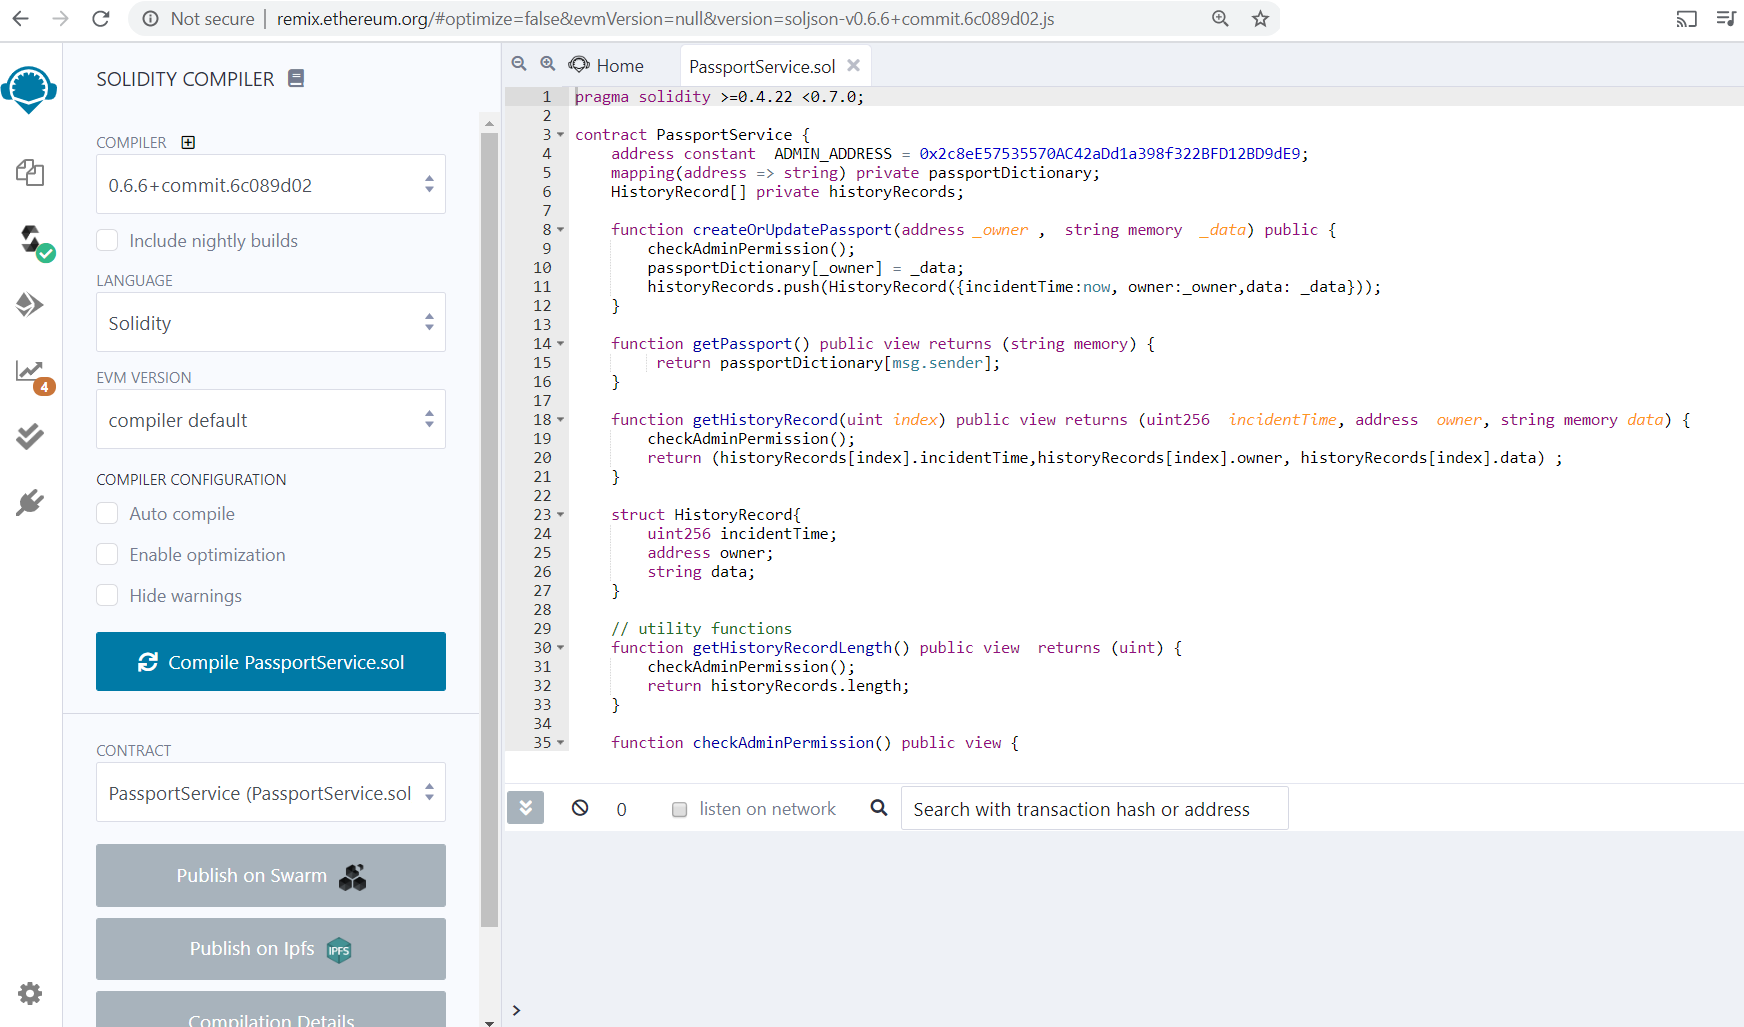Image resolution: width=1744 pixels, height=1027 pixels.
Task: Collapse the terminal with double-chevron icon
Action: (x=525, y=808)
